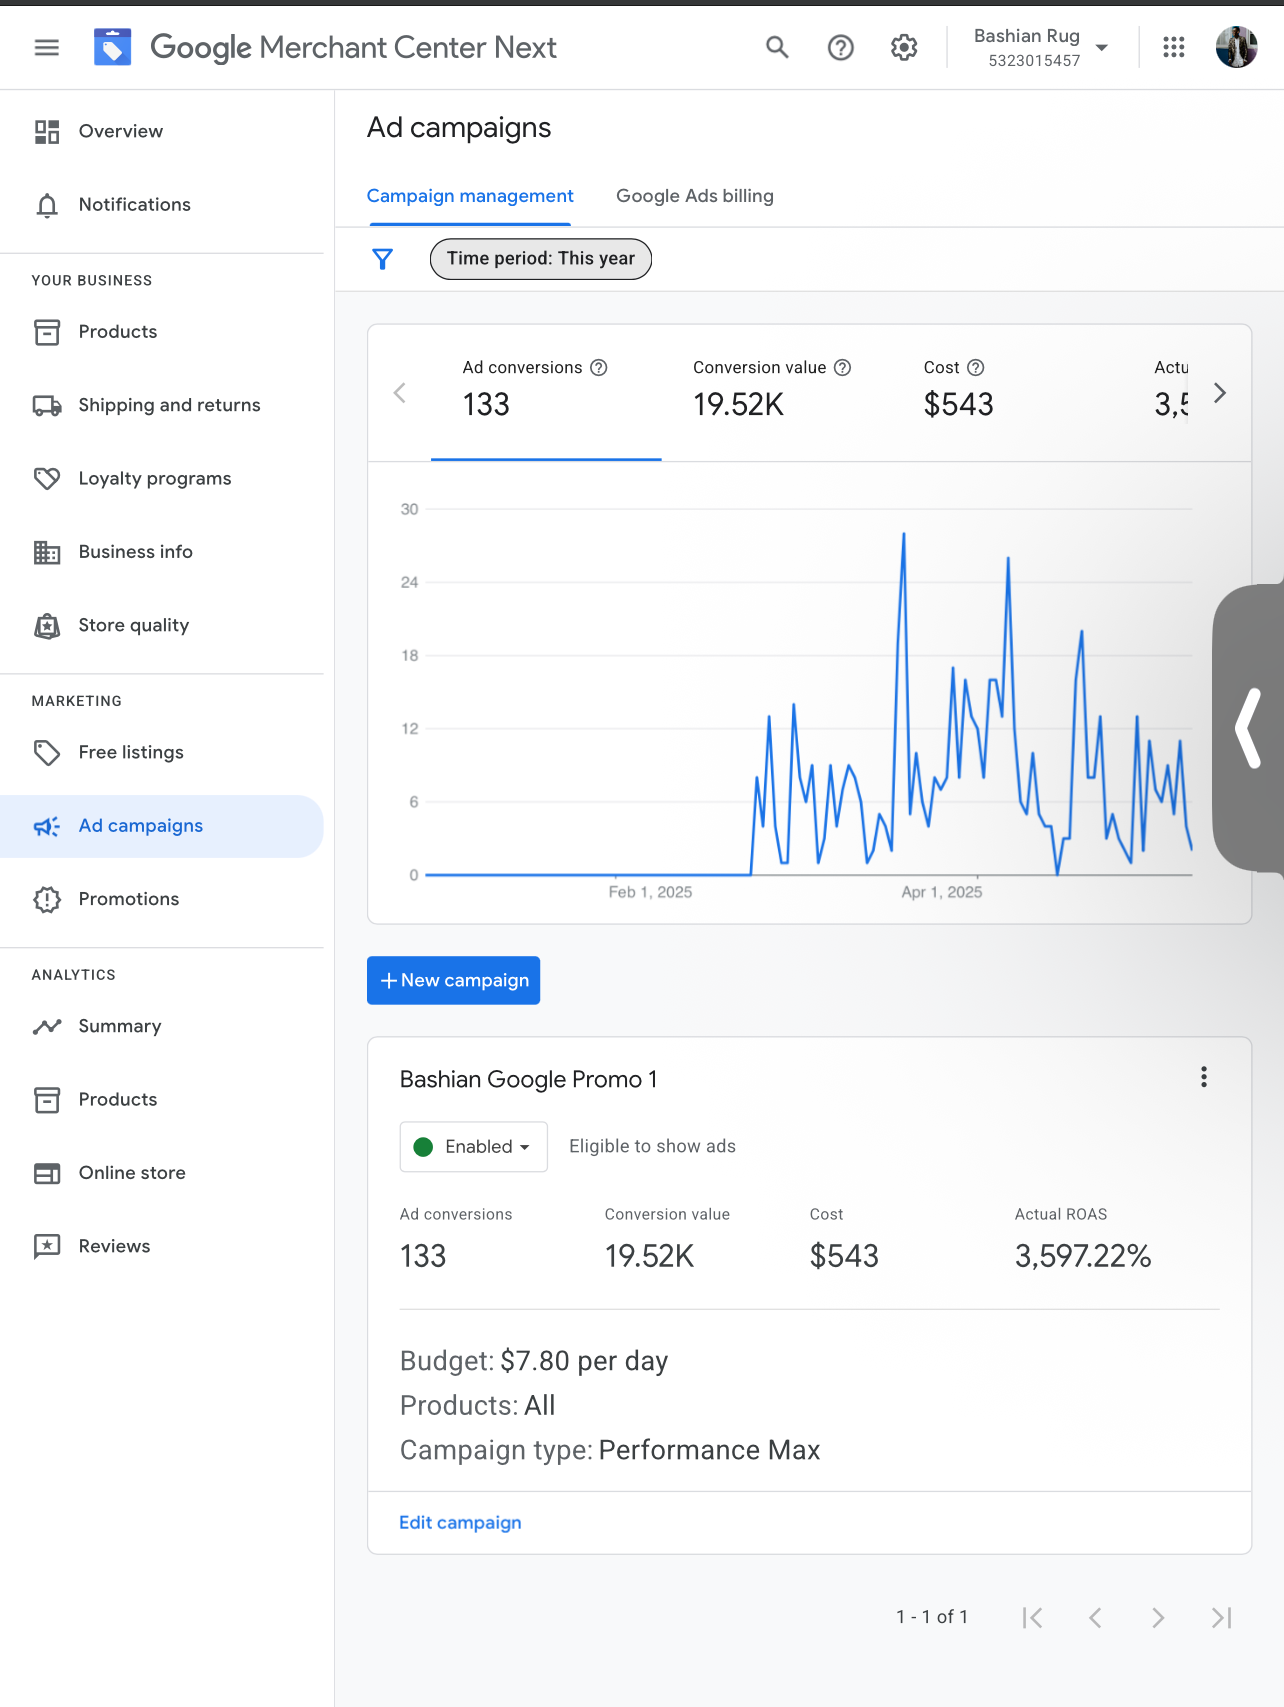Viewport: 1284px width, 1707px height.
Task: Select Ad campaigns in sidebar
Action: click(162, 826)
